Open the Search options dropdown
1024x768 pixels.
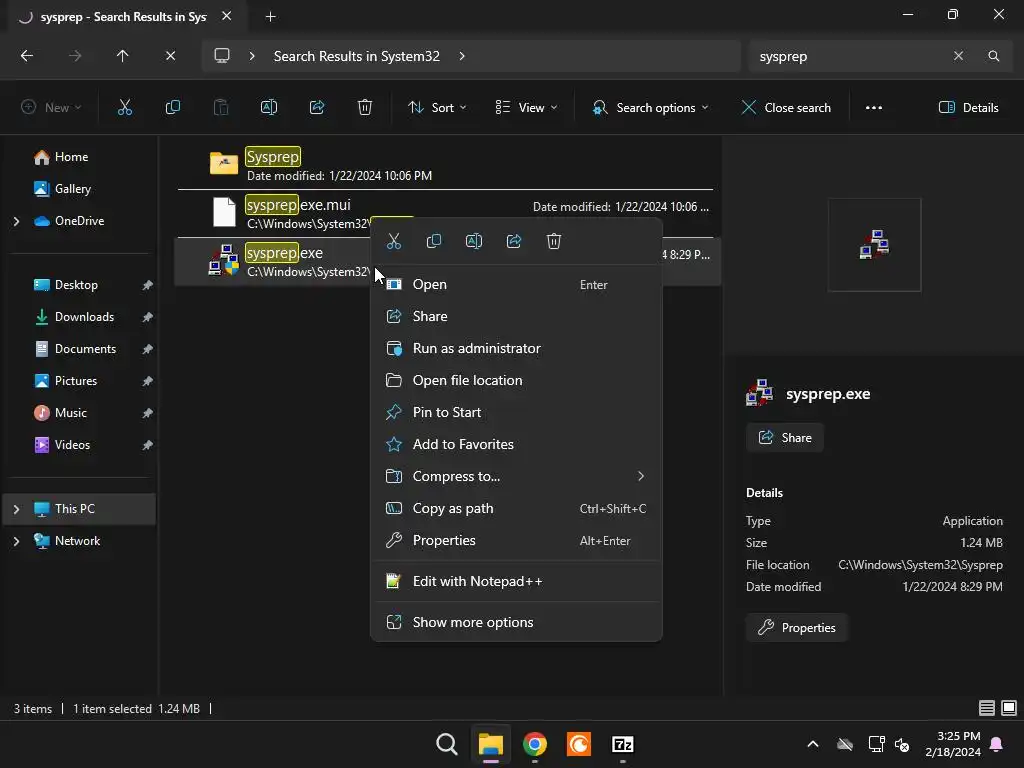point(650,108)
